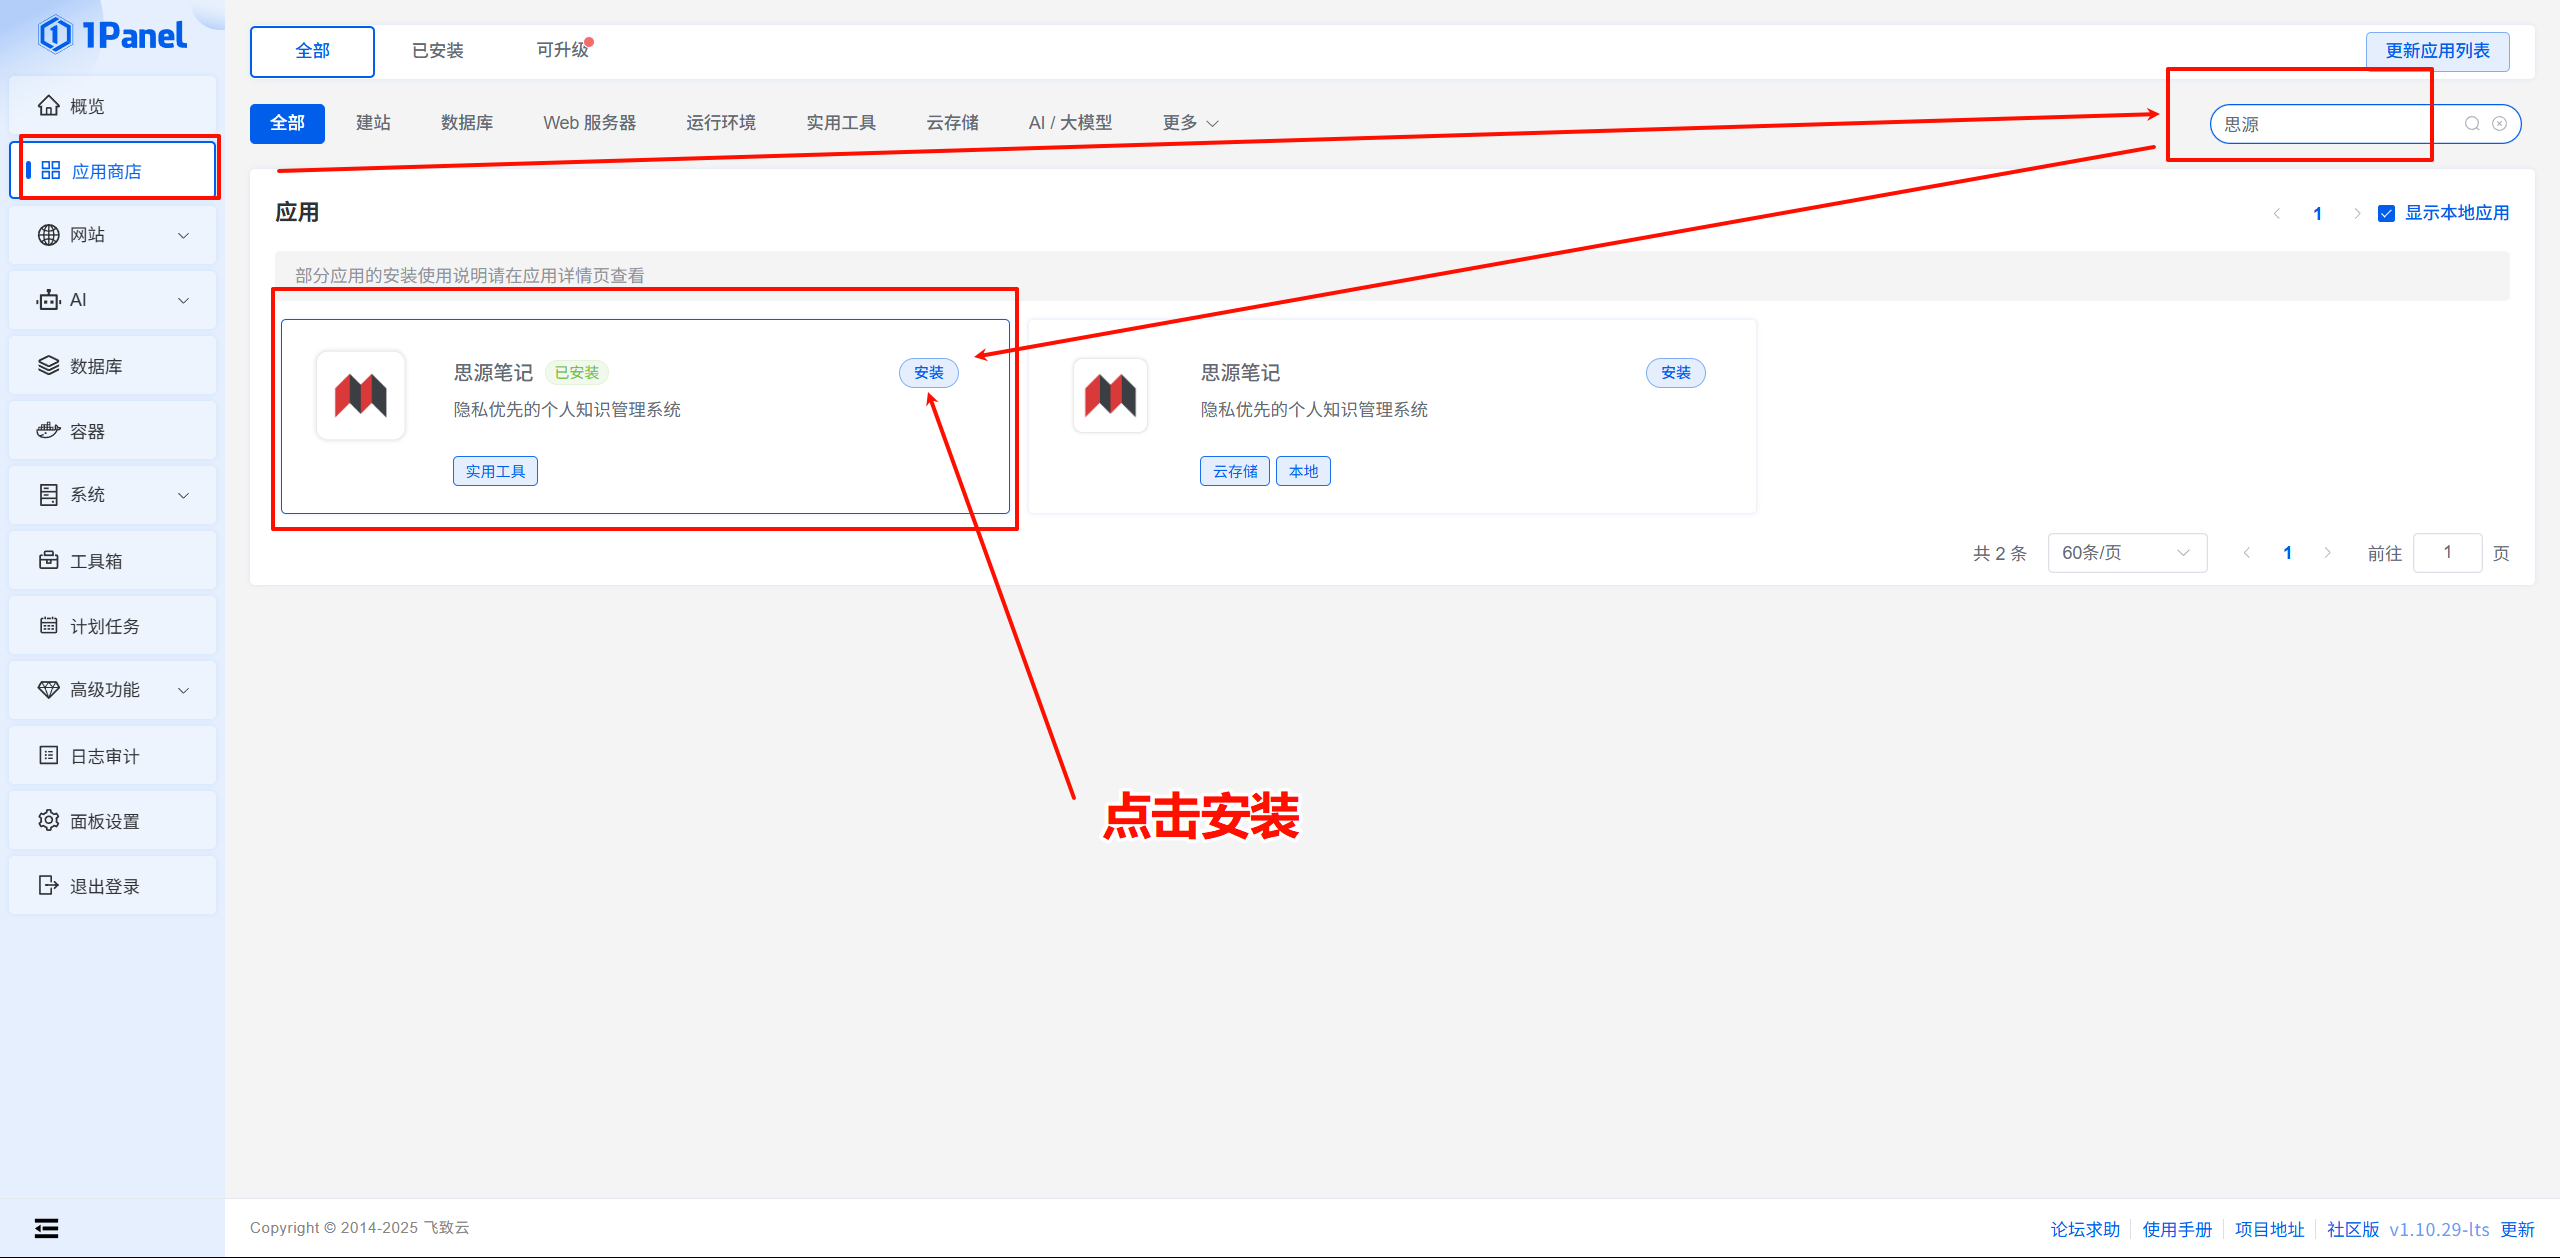Open the Panel Settings gear icon
Viewport: 2560px width, 1258px height.
coord(48,821)
